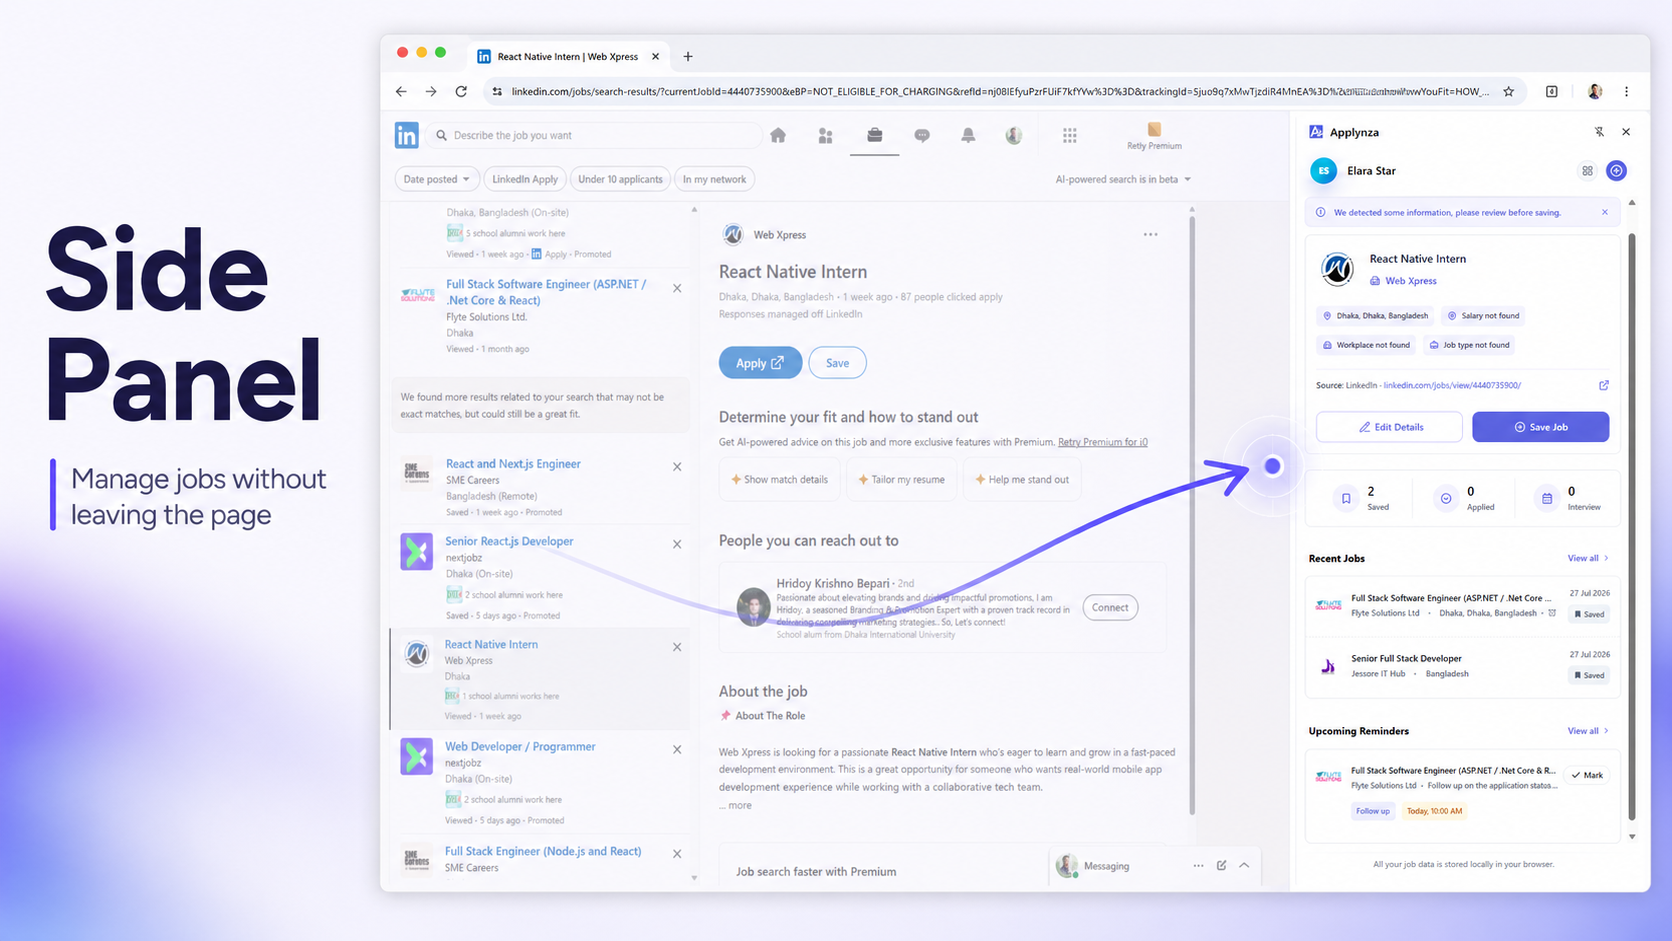1672x941 pixels.
Task: Open the browser profile avatar
Action: pos(1595,91)
